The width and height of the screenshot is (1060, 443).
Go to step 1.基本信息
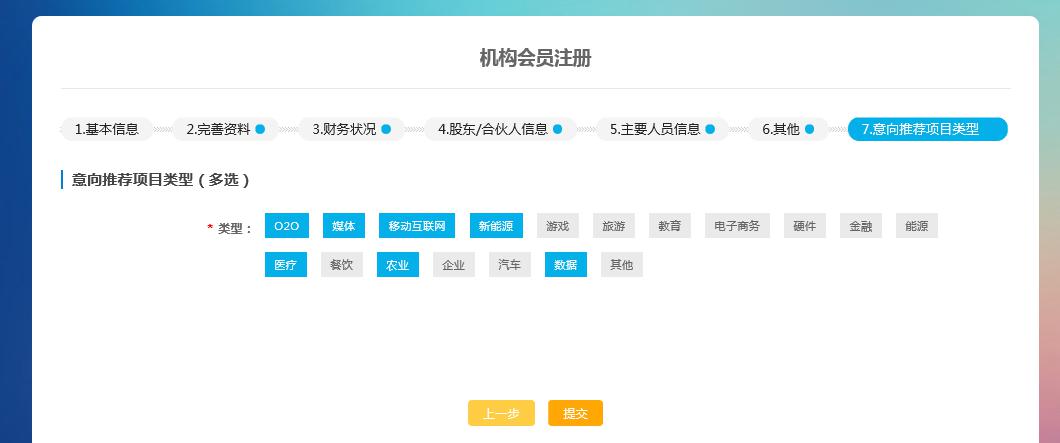[107, 129]
